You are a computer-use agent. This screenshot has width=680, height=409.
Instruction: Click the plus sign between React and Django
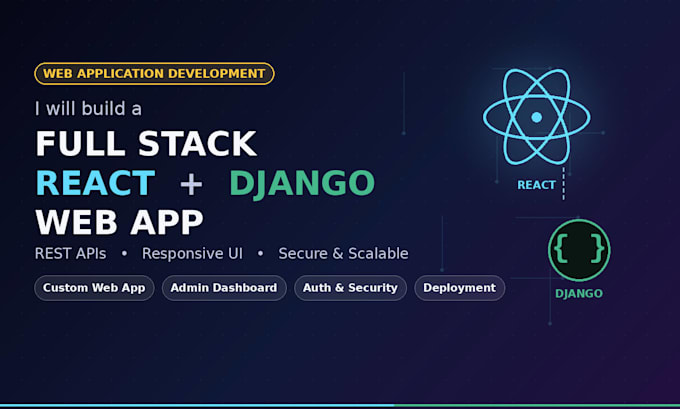[x=191, y=184]
